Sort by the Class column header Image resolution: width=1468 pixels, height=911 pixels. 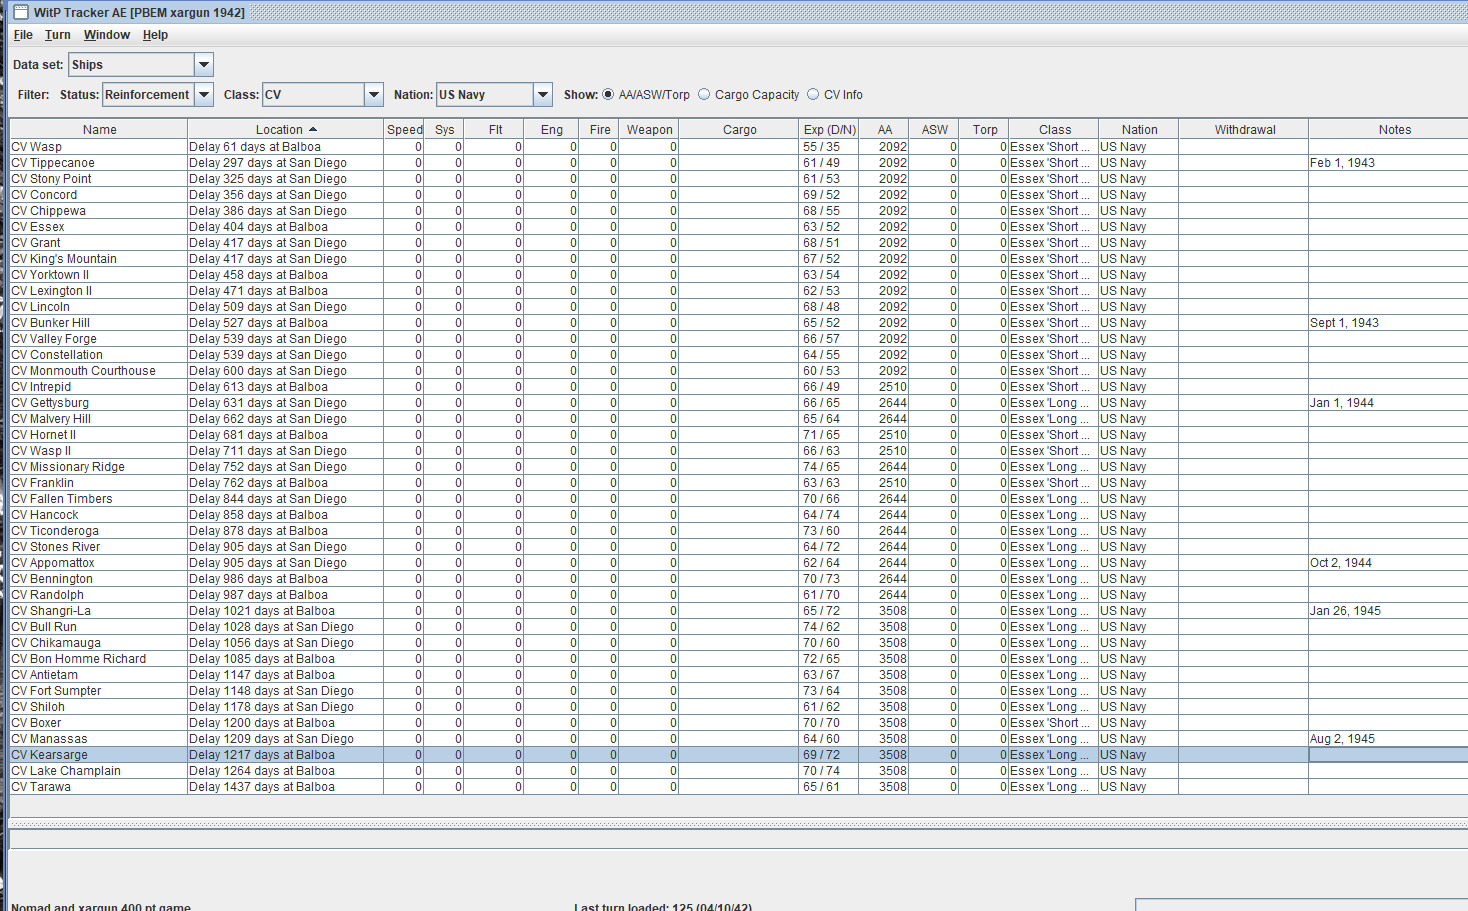click(x=1054, y=130)
